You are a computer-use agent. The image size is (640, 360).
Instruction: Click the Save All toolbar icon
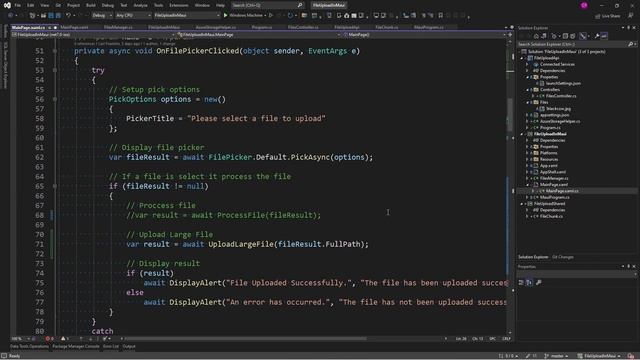(58, 16)
